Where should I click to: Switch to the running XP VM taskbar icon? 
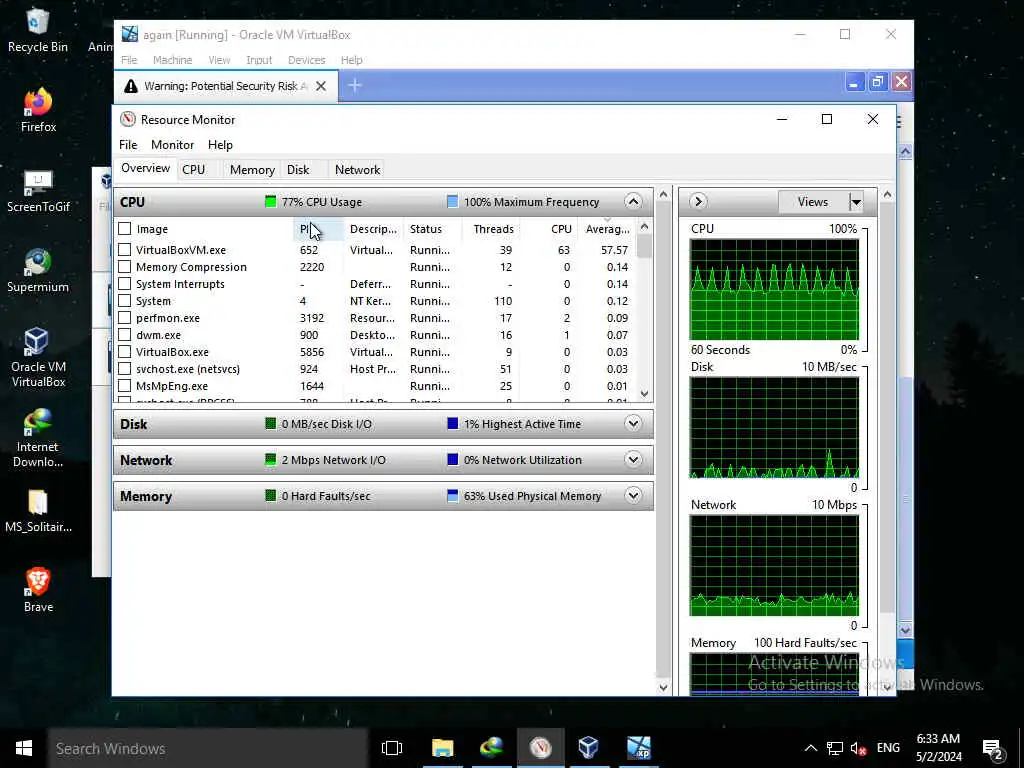tap(638, 748)
